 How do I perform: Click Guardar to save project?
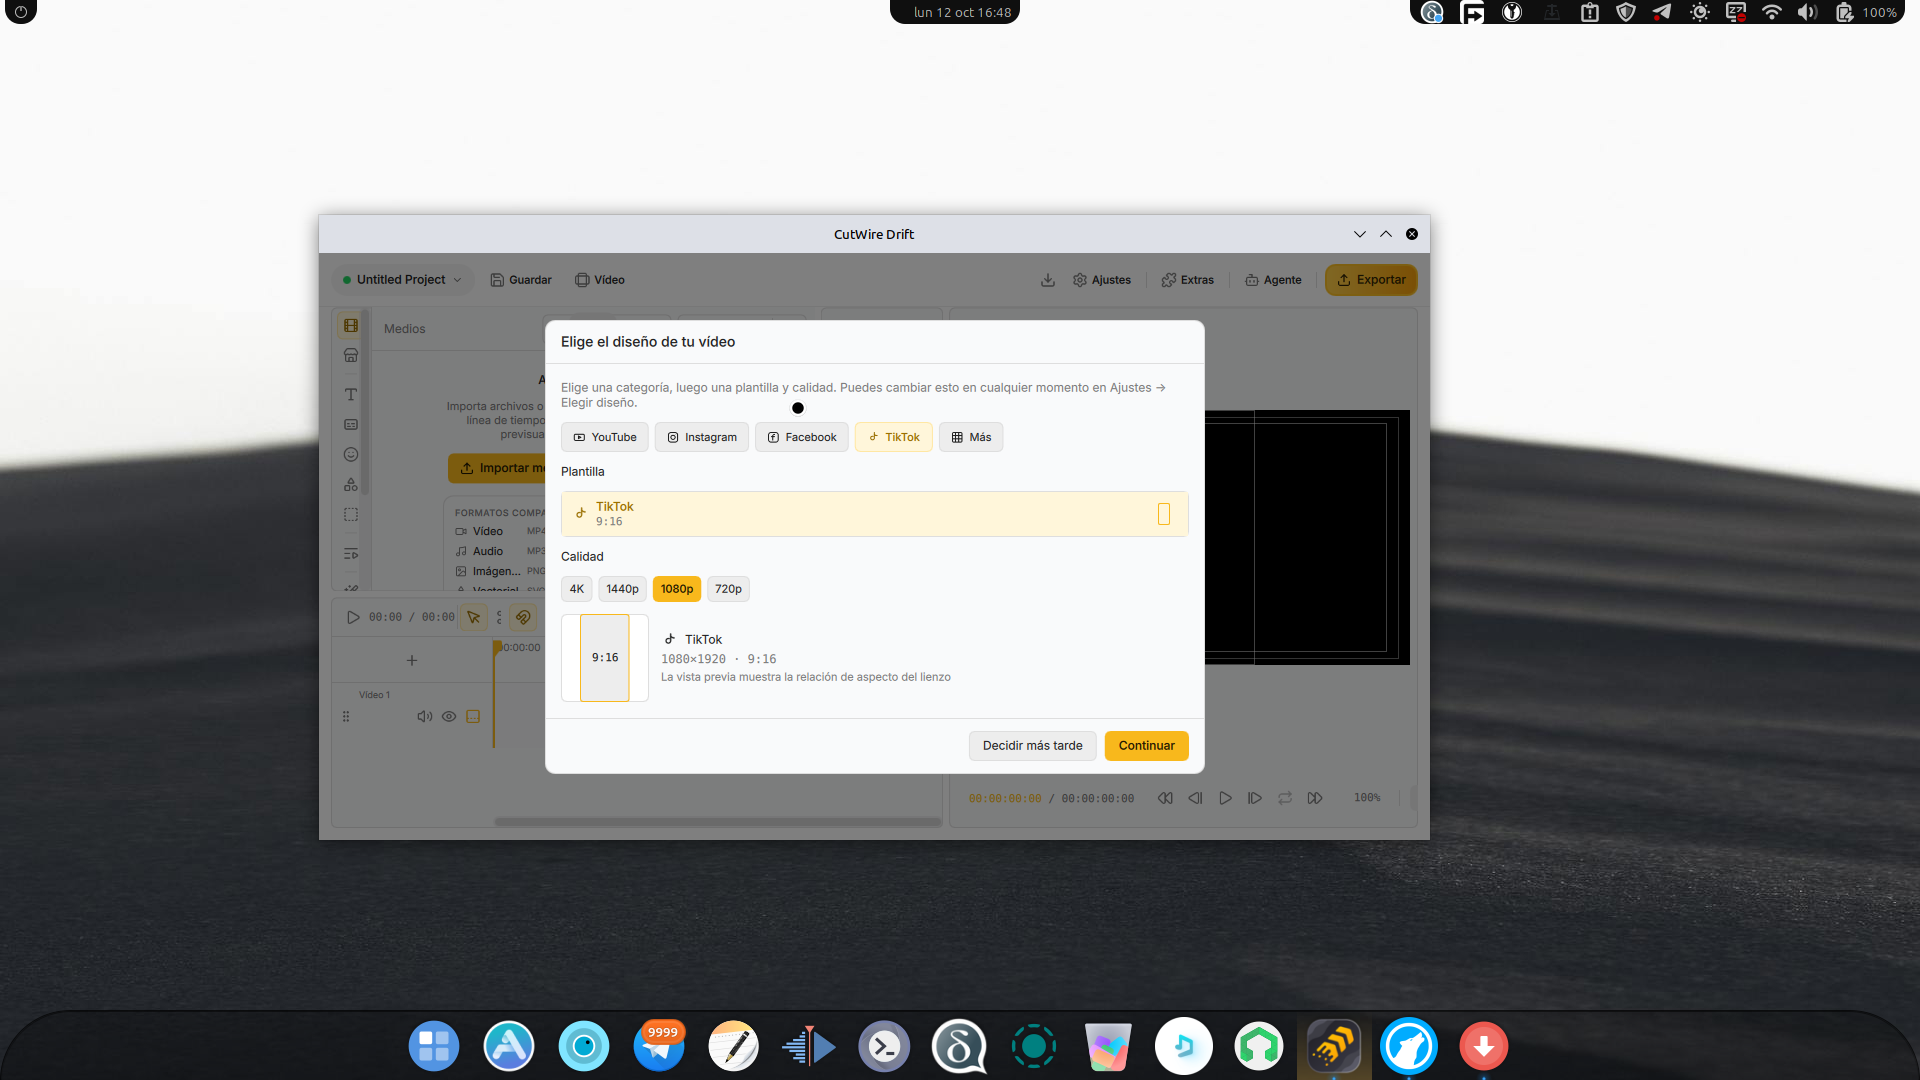coord(521,280)
